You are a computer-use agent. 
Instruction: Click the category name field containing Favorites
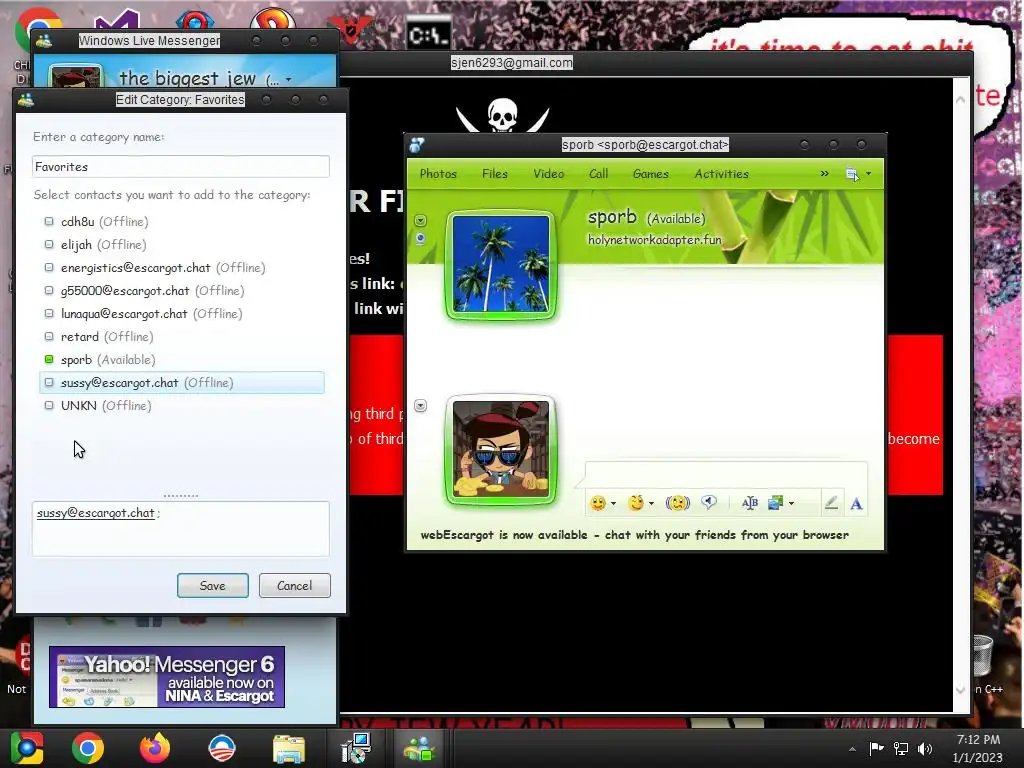pos(181,167)
